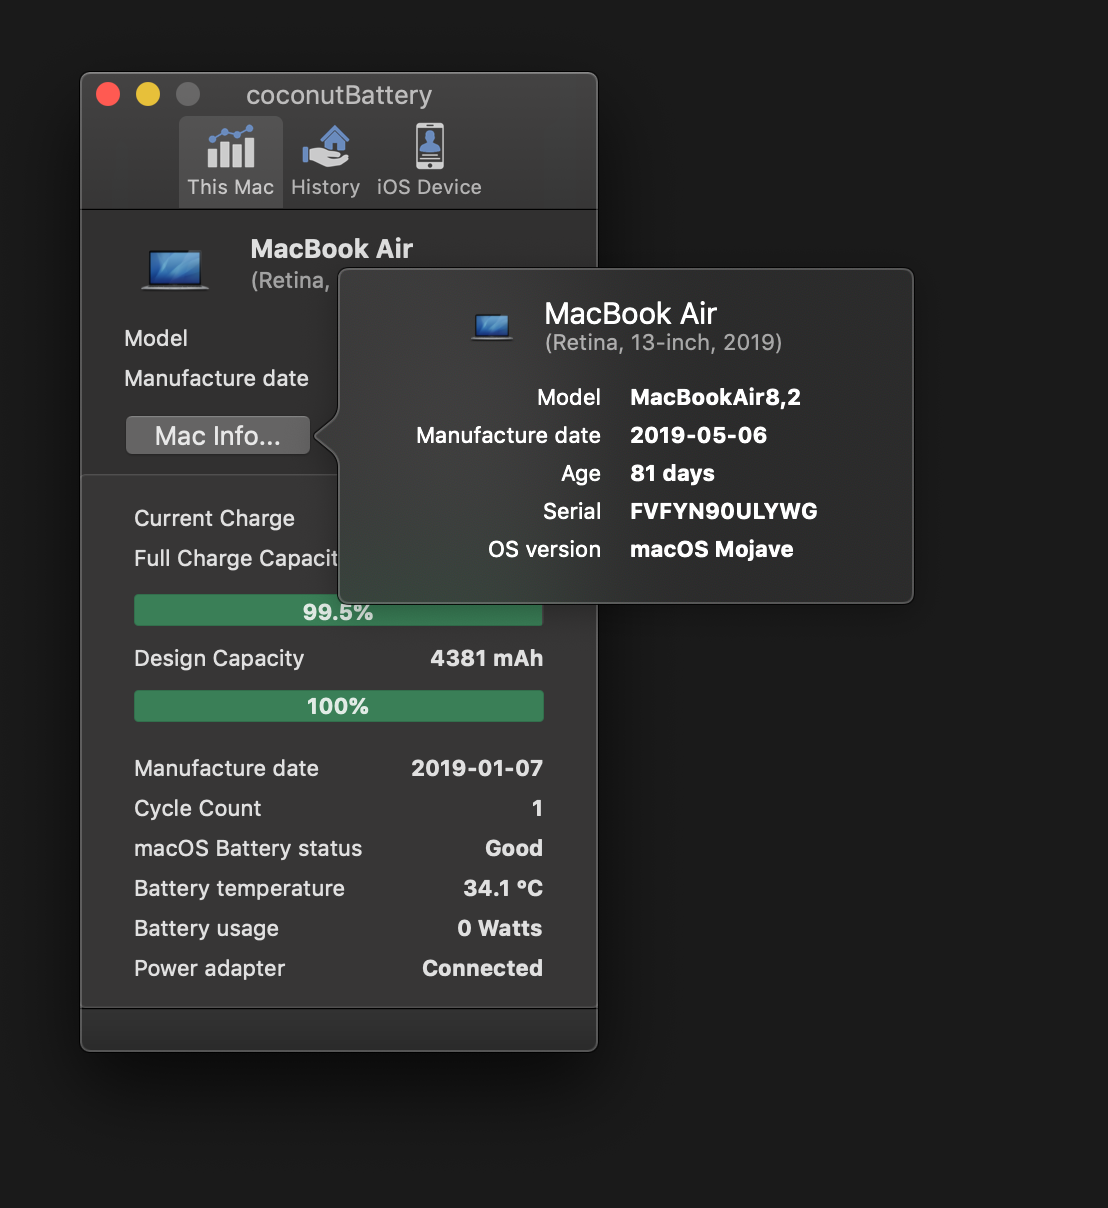
Task: Click the coconutBattery window title
Action: pyautogui.click(x=339, y=95)
